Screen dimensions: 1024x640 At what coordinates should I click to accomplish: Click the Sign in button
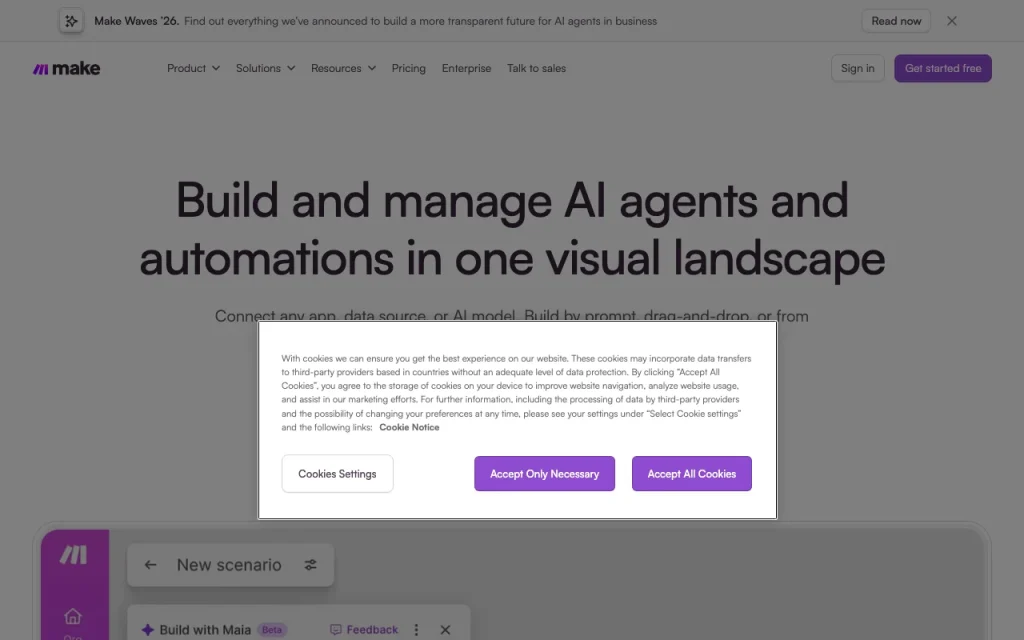click(x=857, y=68)
